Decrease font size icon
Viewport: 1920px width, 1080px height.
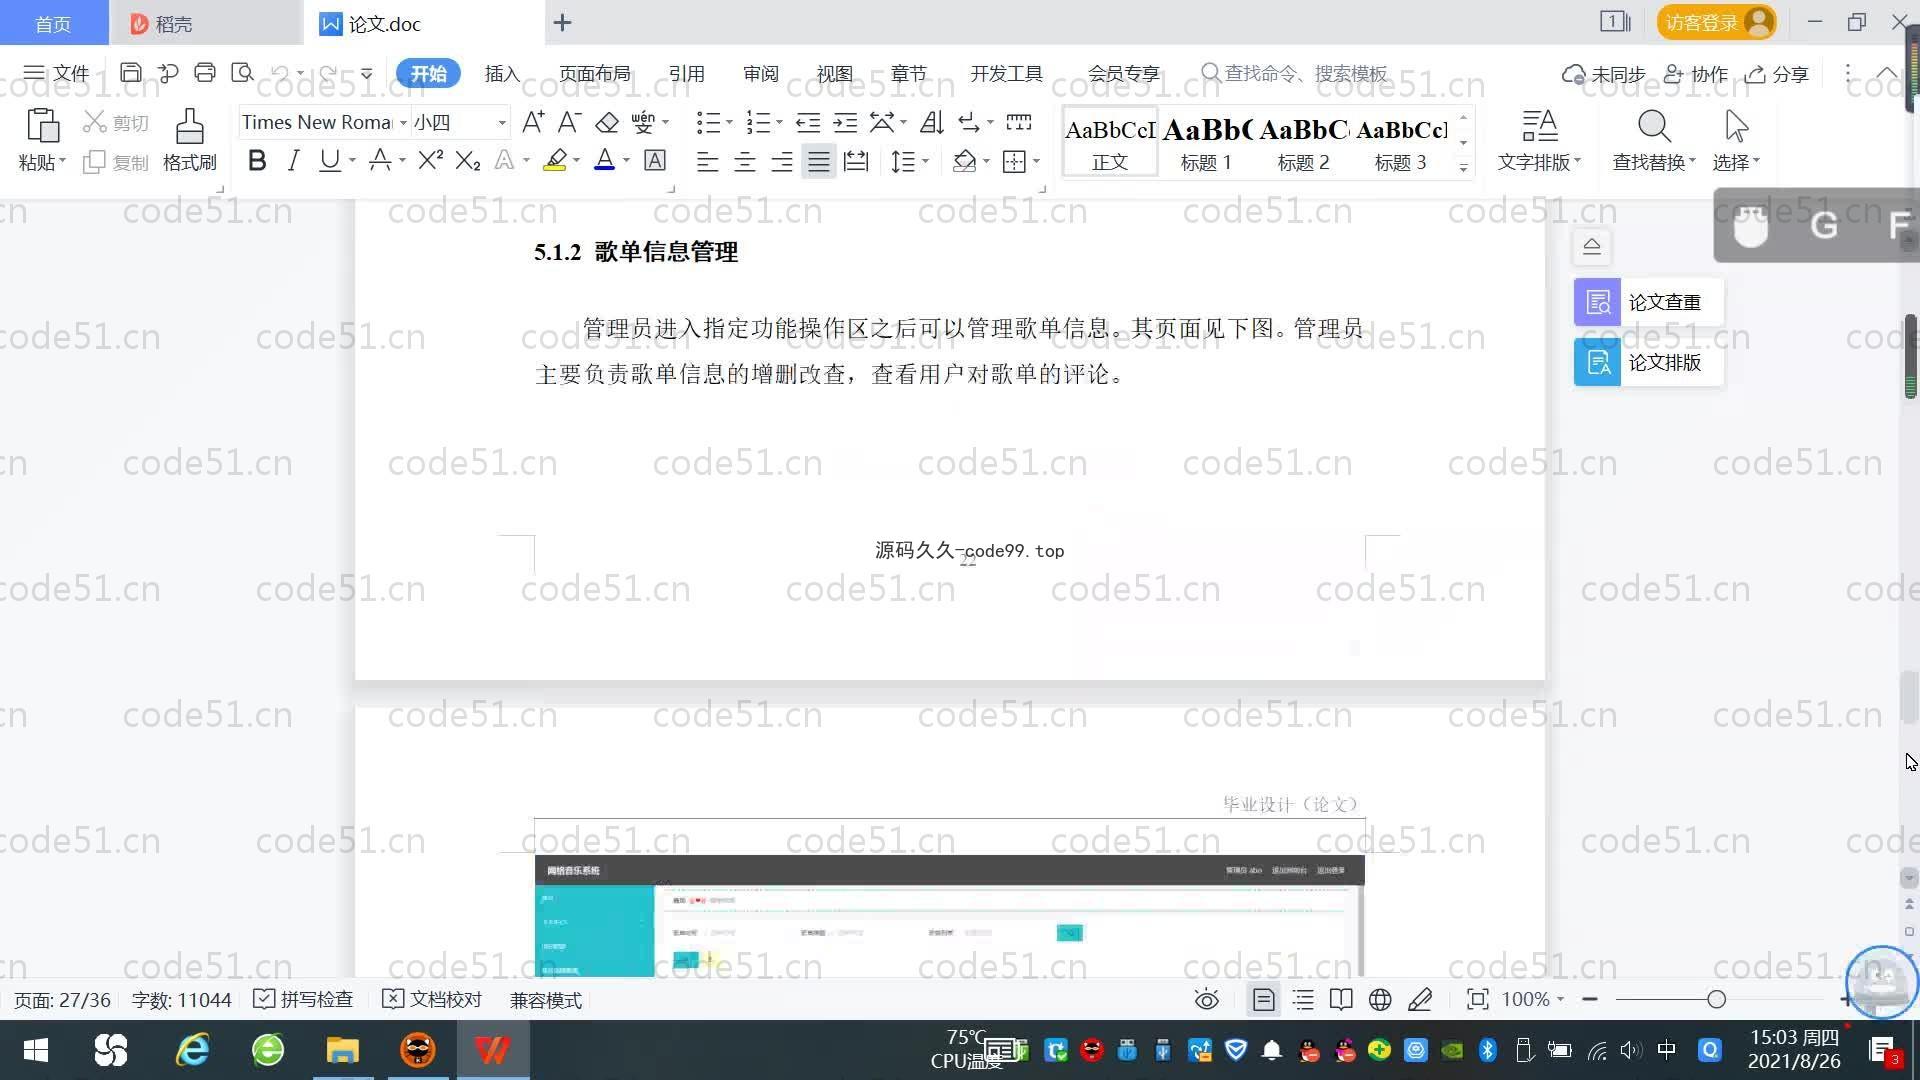[569, 122]
